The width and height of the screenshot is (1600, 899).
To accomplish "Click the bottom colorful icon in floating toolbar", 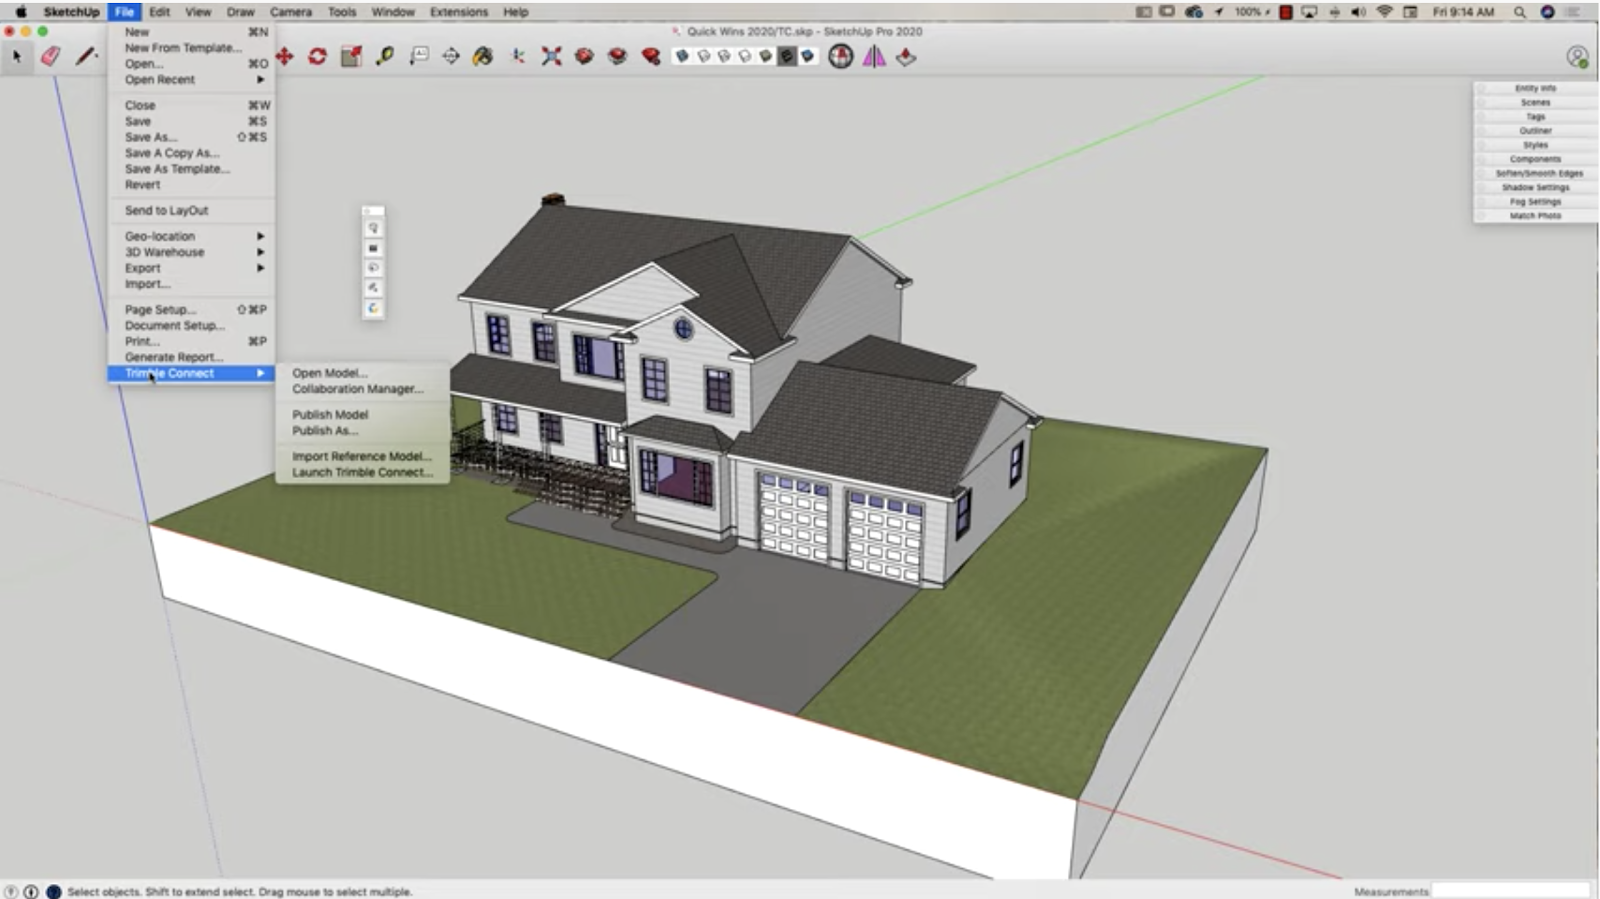I will coord(373,308).
